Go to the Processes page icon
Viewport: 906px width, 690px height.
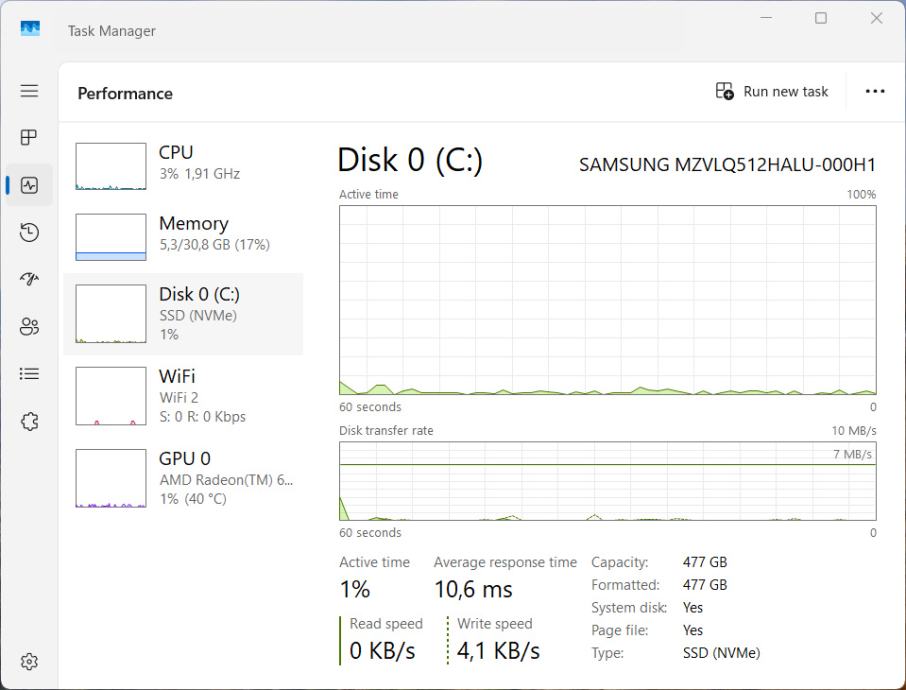tap(29, 137)
